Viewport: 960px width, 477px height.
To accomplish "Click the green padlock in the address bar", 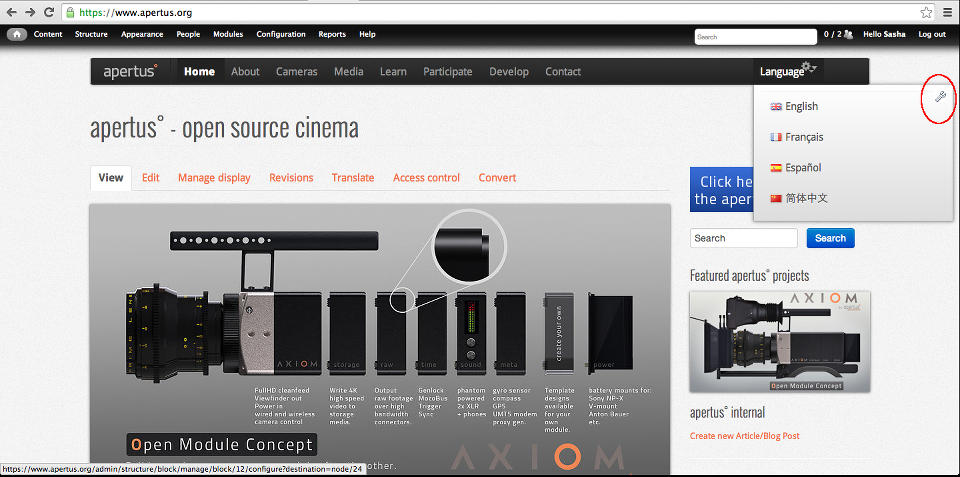I will (x=70, y=12).
